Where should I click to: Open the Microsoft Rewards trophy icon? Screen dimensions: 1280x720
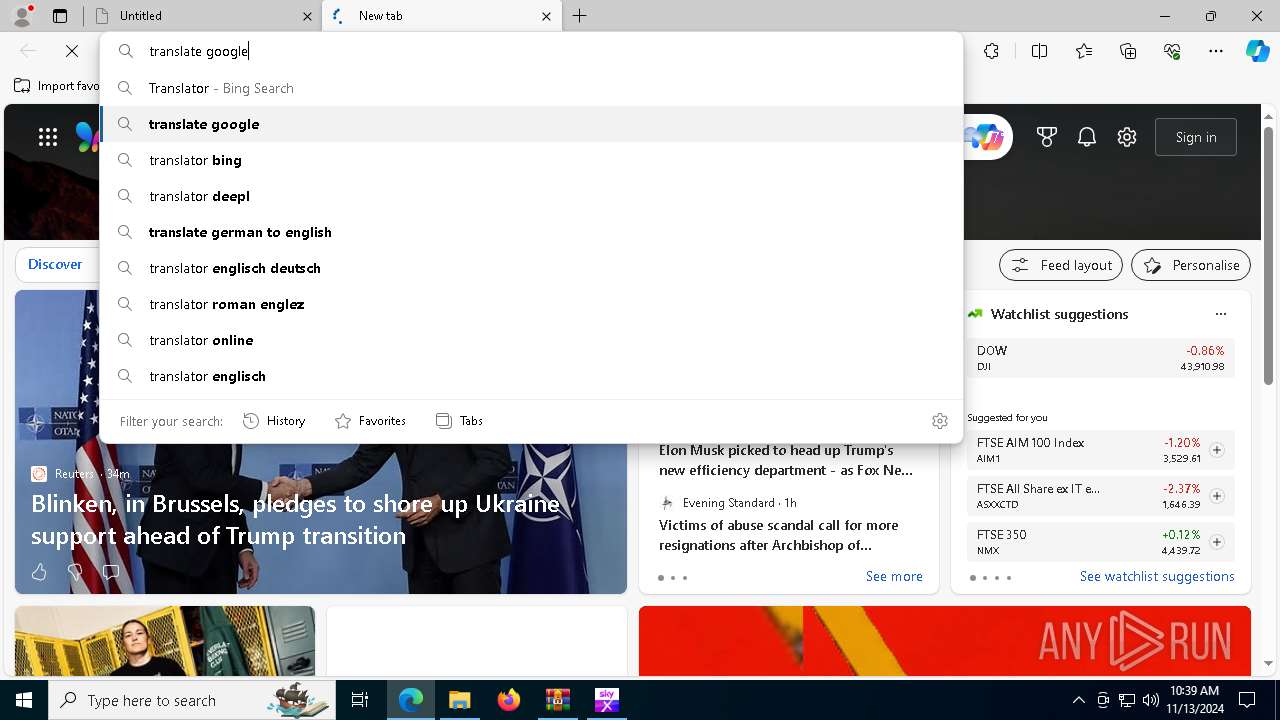point(1047,137)
